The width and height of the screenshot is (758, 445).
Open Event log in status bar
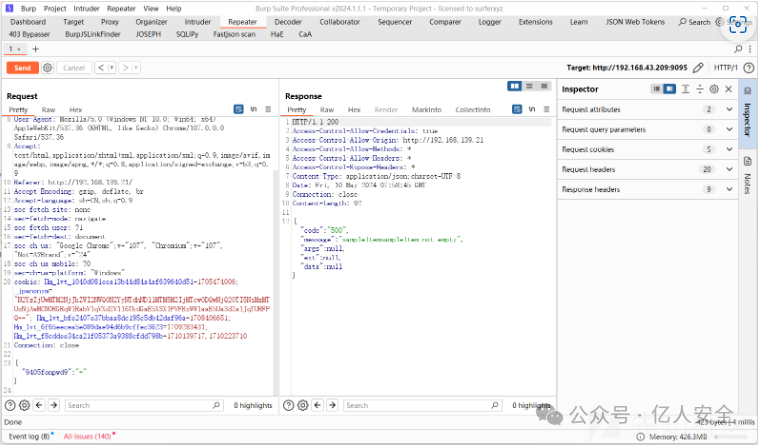[x=31, y=436]
